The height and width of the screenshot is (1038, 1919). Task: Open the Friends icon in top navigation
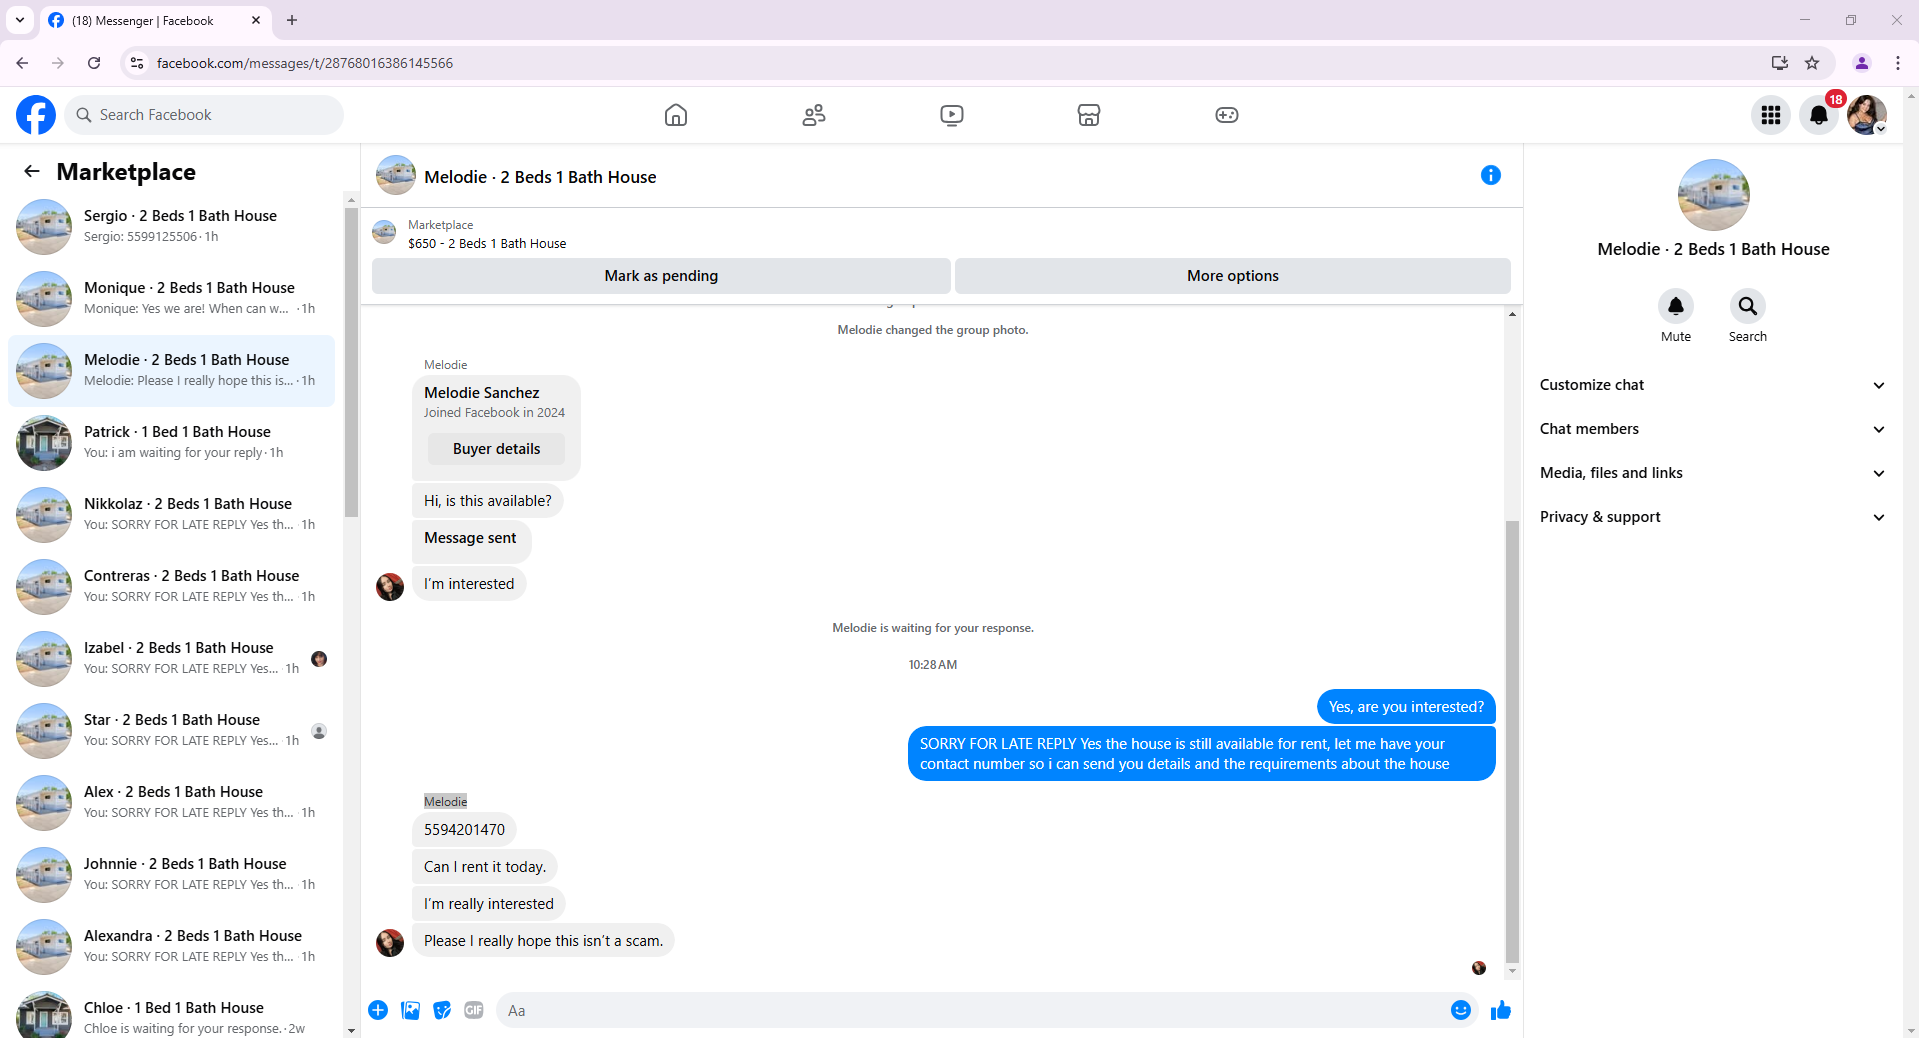(814, 115)
